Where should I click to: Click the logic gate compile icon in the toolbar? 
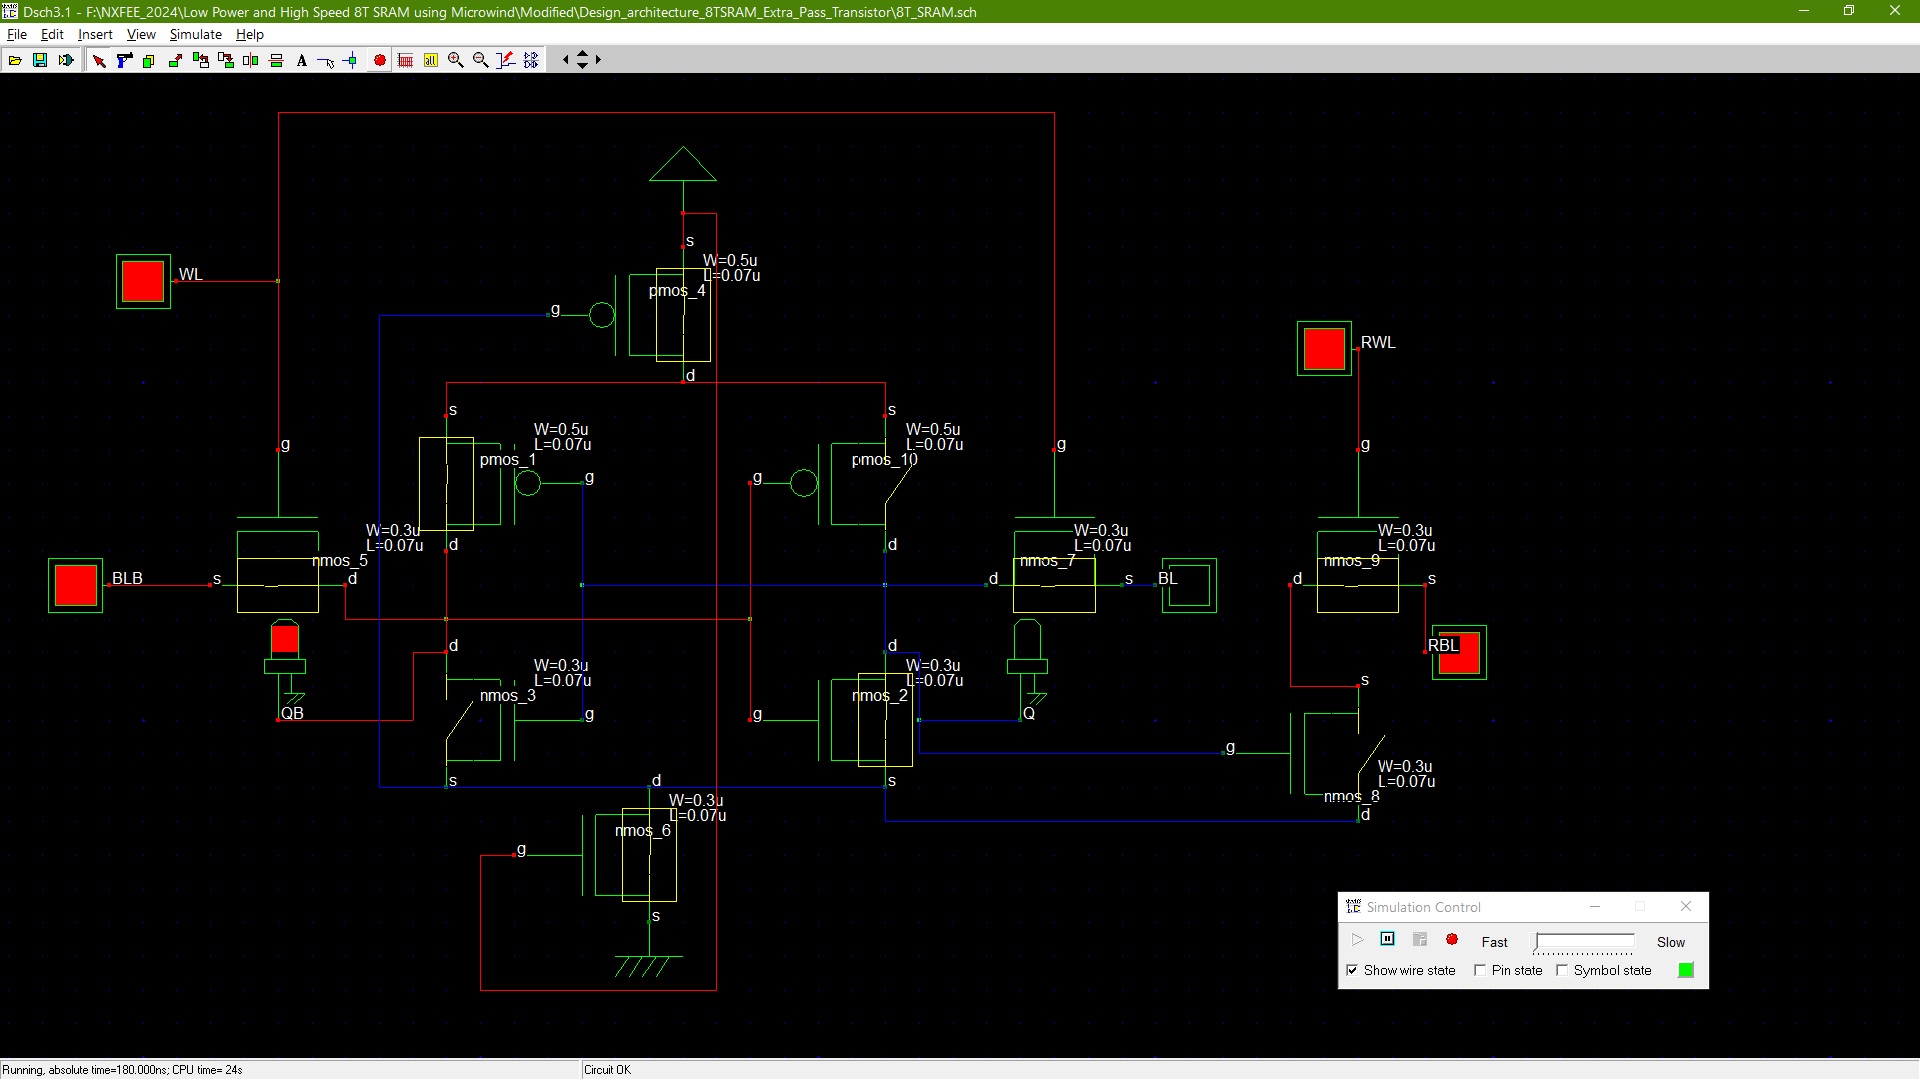point(66,60)
